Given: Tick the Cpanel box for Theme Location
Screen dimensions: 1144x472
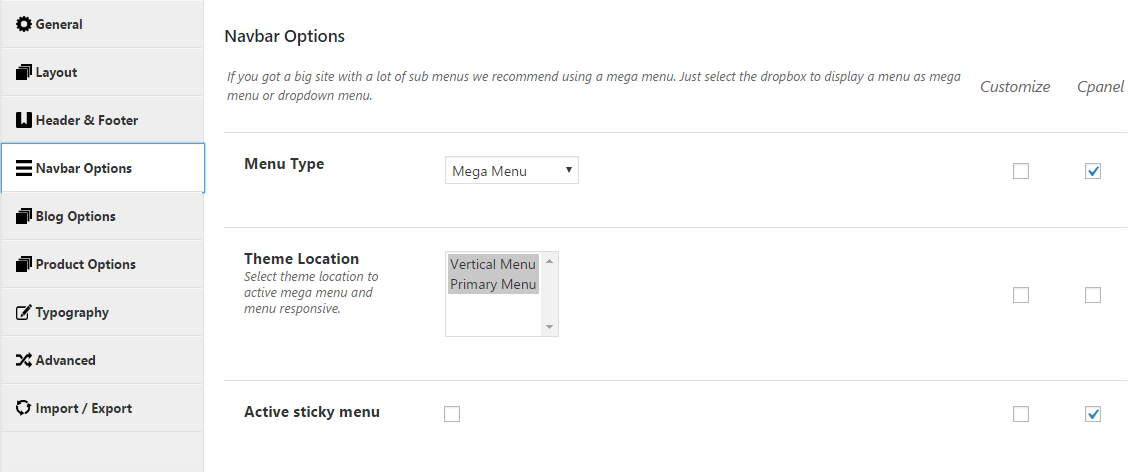Looking at the screenshot, I should [x=1092, y=295].
